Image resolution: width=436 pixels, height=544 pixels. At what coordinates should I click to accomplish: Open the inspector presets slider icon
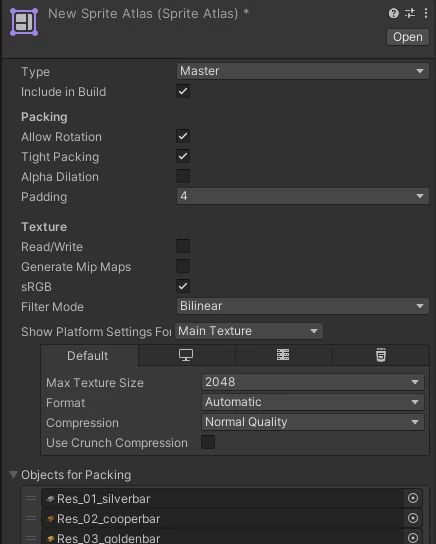[410, 14]
